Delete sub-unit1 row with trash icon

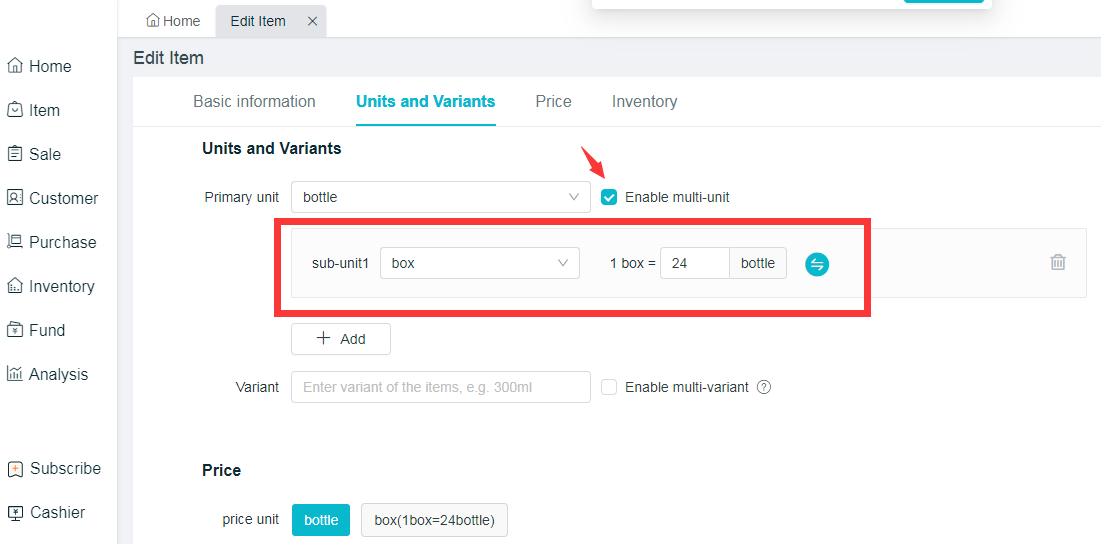click(x=1058, y=262)
